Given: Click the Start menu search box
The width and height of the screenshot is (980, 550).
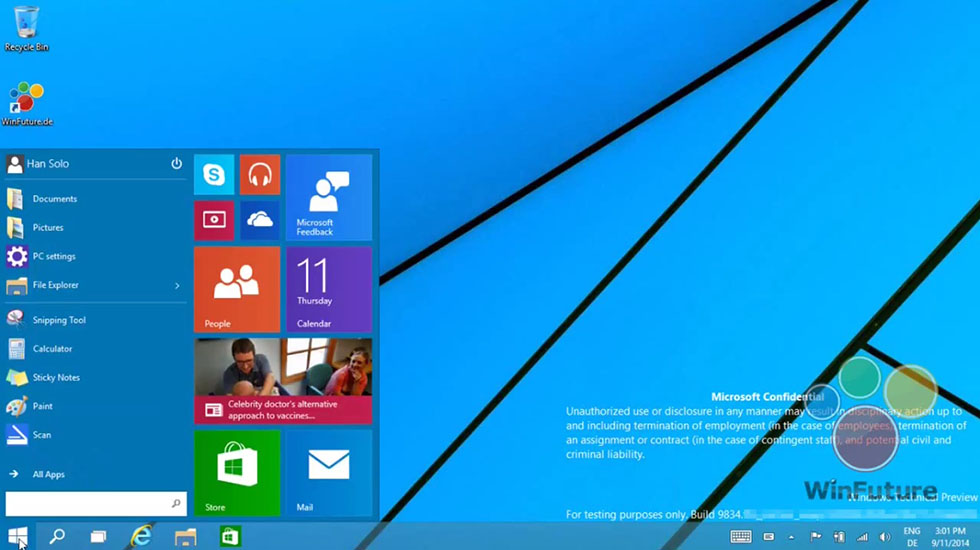Looking at the screenshot, I should coord(90,503).
